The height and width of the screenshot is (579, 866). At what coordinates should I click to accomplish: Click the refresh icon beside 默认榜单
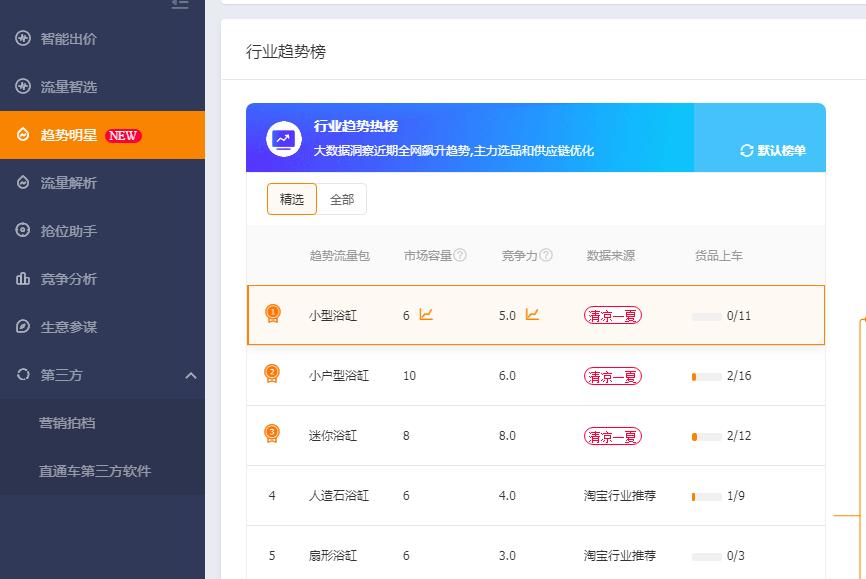click(x=746, y=152)
